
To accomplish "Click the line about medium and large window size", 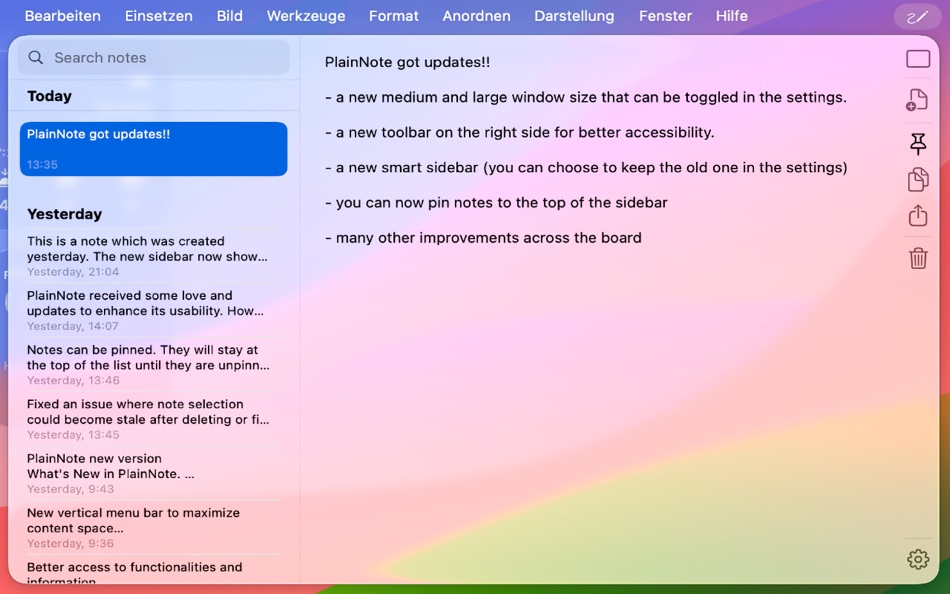I will click(586, 97).
